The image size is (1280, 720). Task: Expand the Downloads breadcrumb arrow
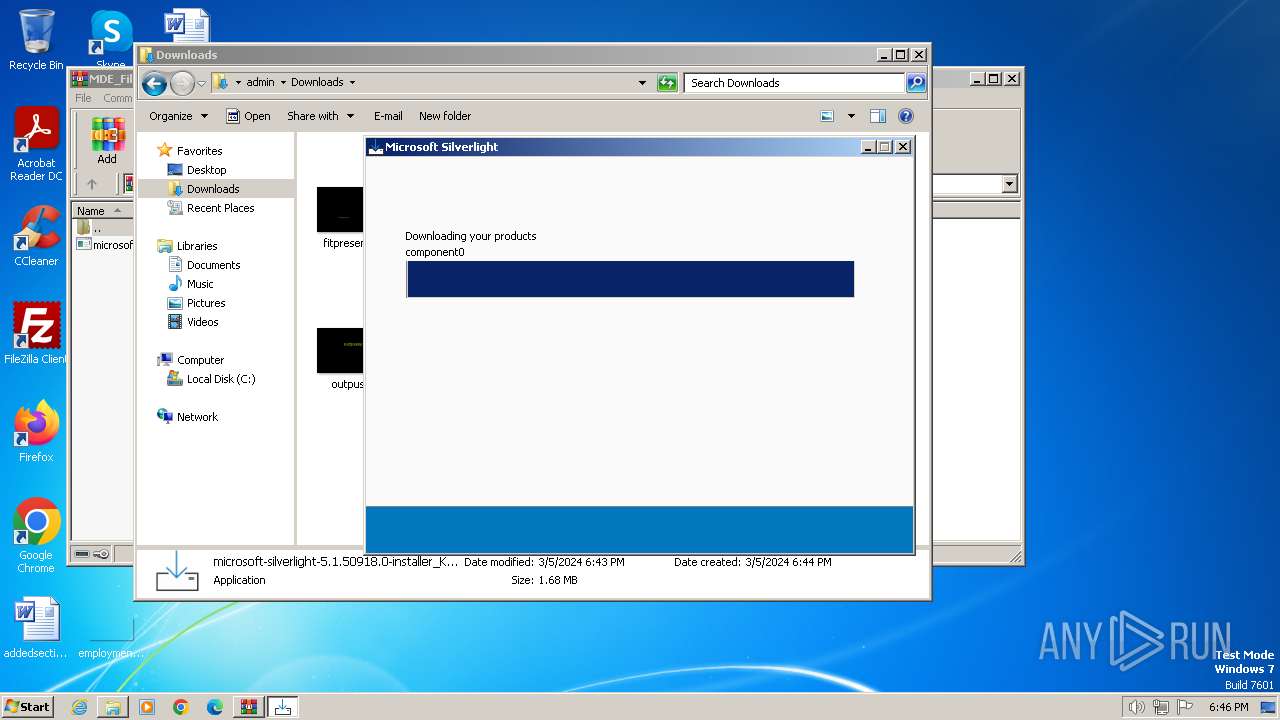pos(352,83)
